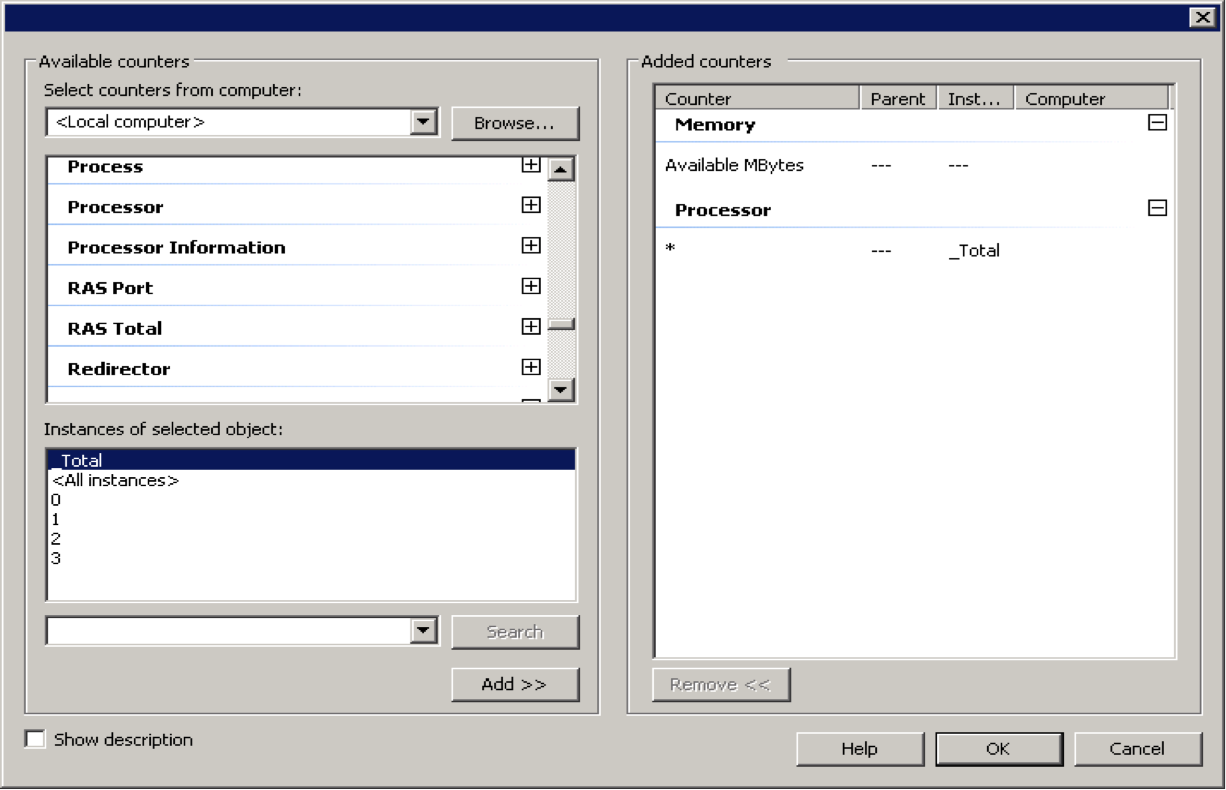
Task: Confirm counter selection with OK
Action: tap(998, 748)
